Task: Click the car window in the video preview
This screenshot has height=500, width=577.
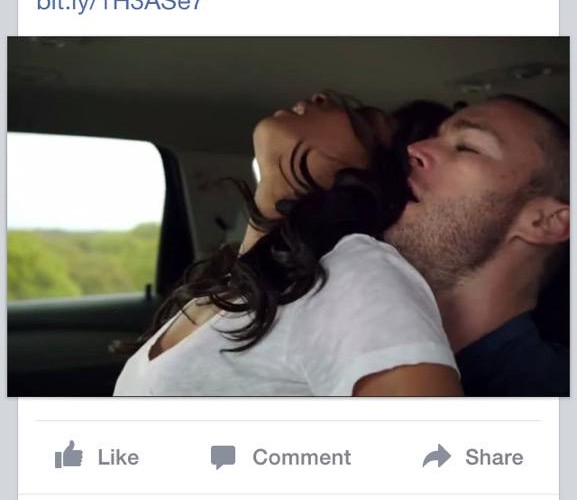Action: click(x=85, y=215)
